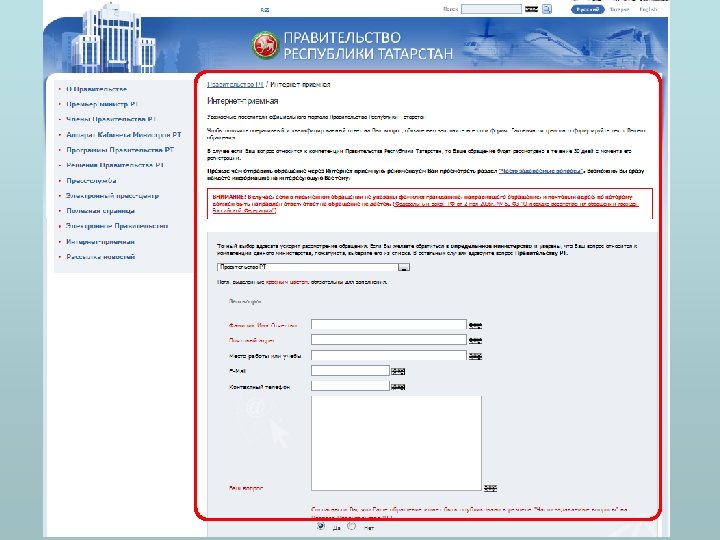Open 'Решения Правительства РТ' sidebar item
720x540 pixels.
115,165
